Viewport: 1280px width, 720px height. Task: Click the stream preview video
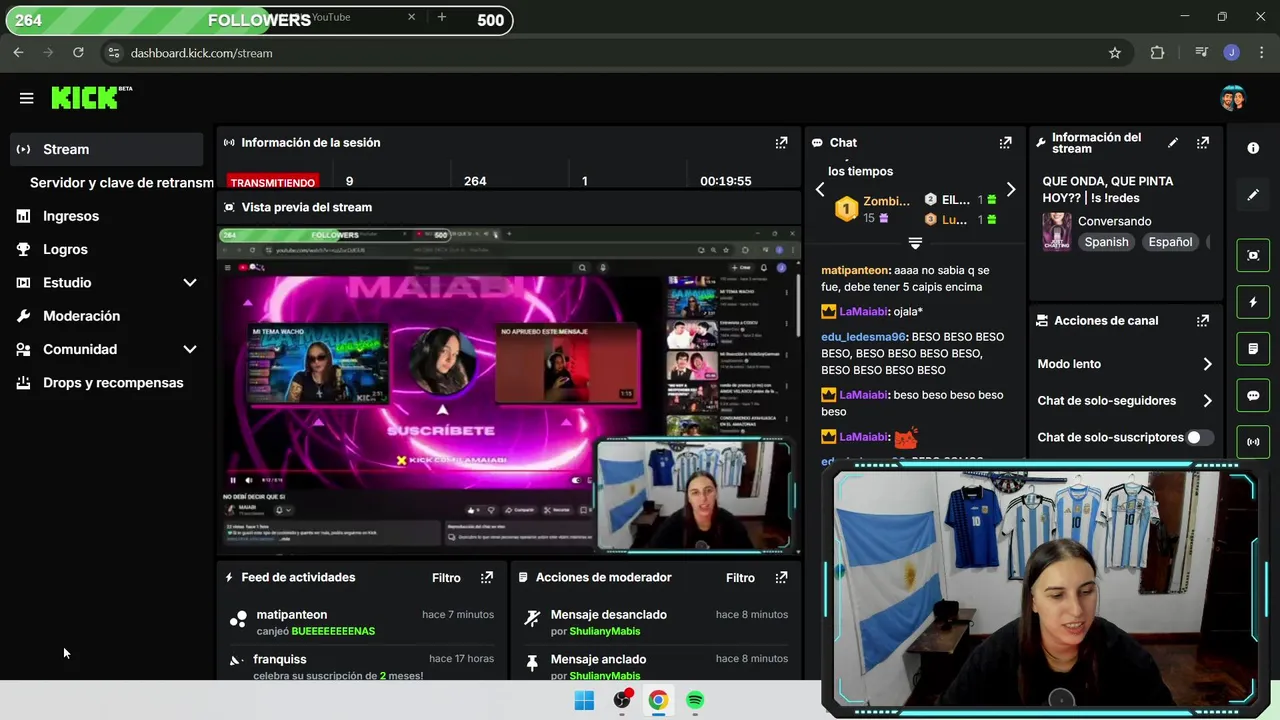[x=509, y=389]
